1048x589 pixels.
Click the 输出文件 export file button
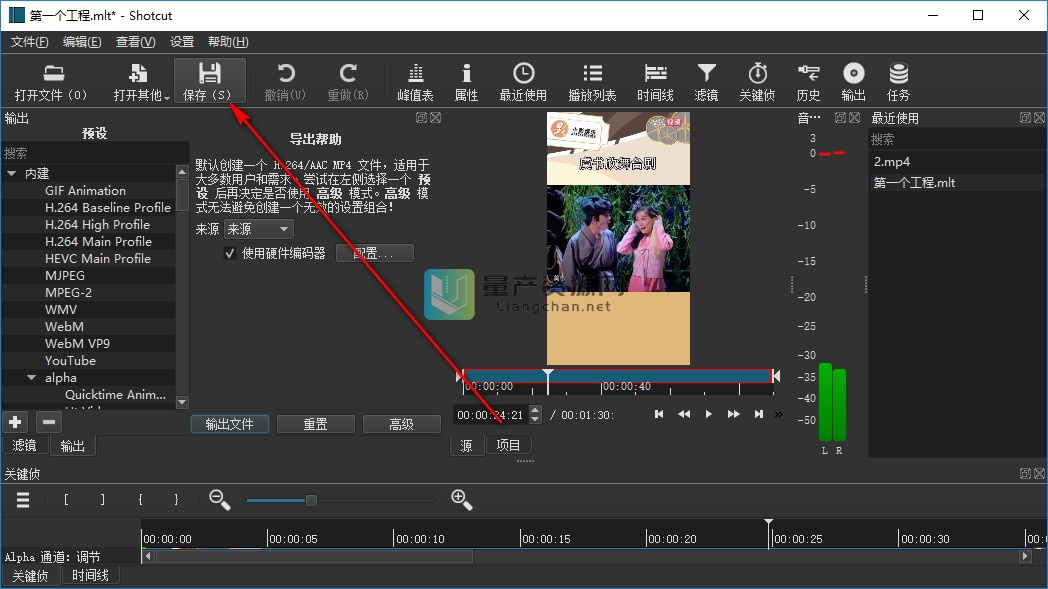pyautogui.click(x=229, y=424)
